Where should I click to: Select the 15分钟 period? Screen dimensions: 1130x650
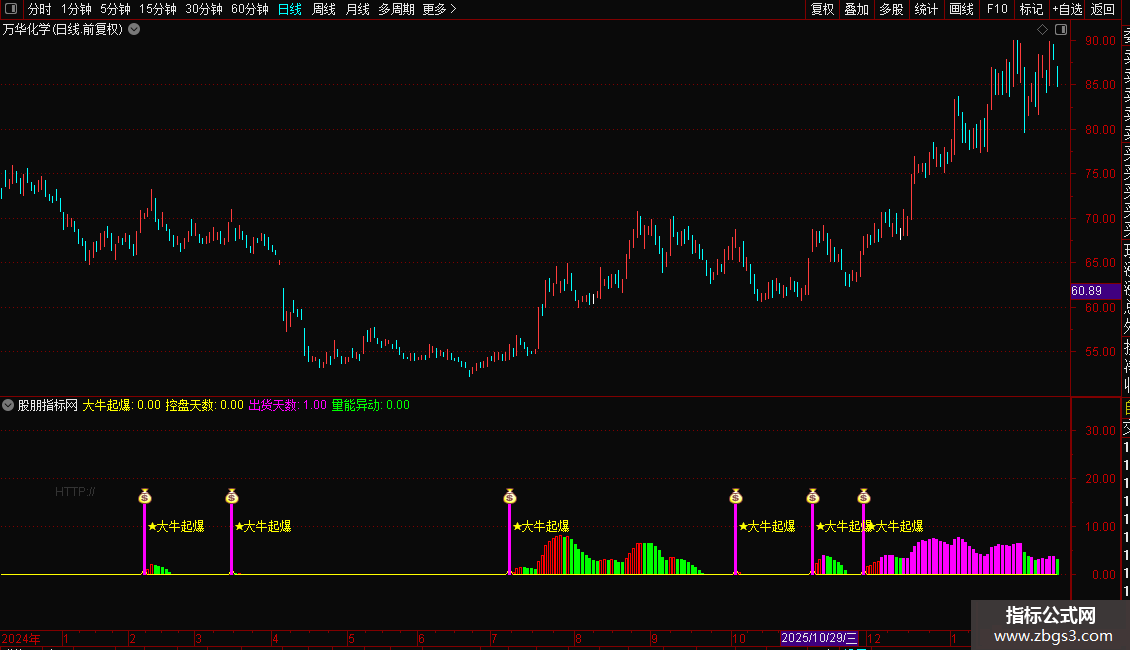pos(158,9)
